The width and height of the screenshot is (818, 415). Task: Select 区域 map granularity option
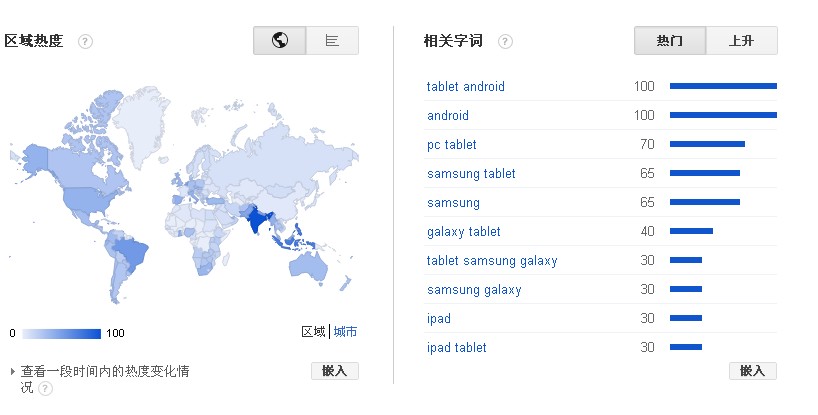314,332
